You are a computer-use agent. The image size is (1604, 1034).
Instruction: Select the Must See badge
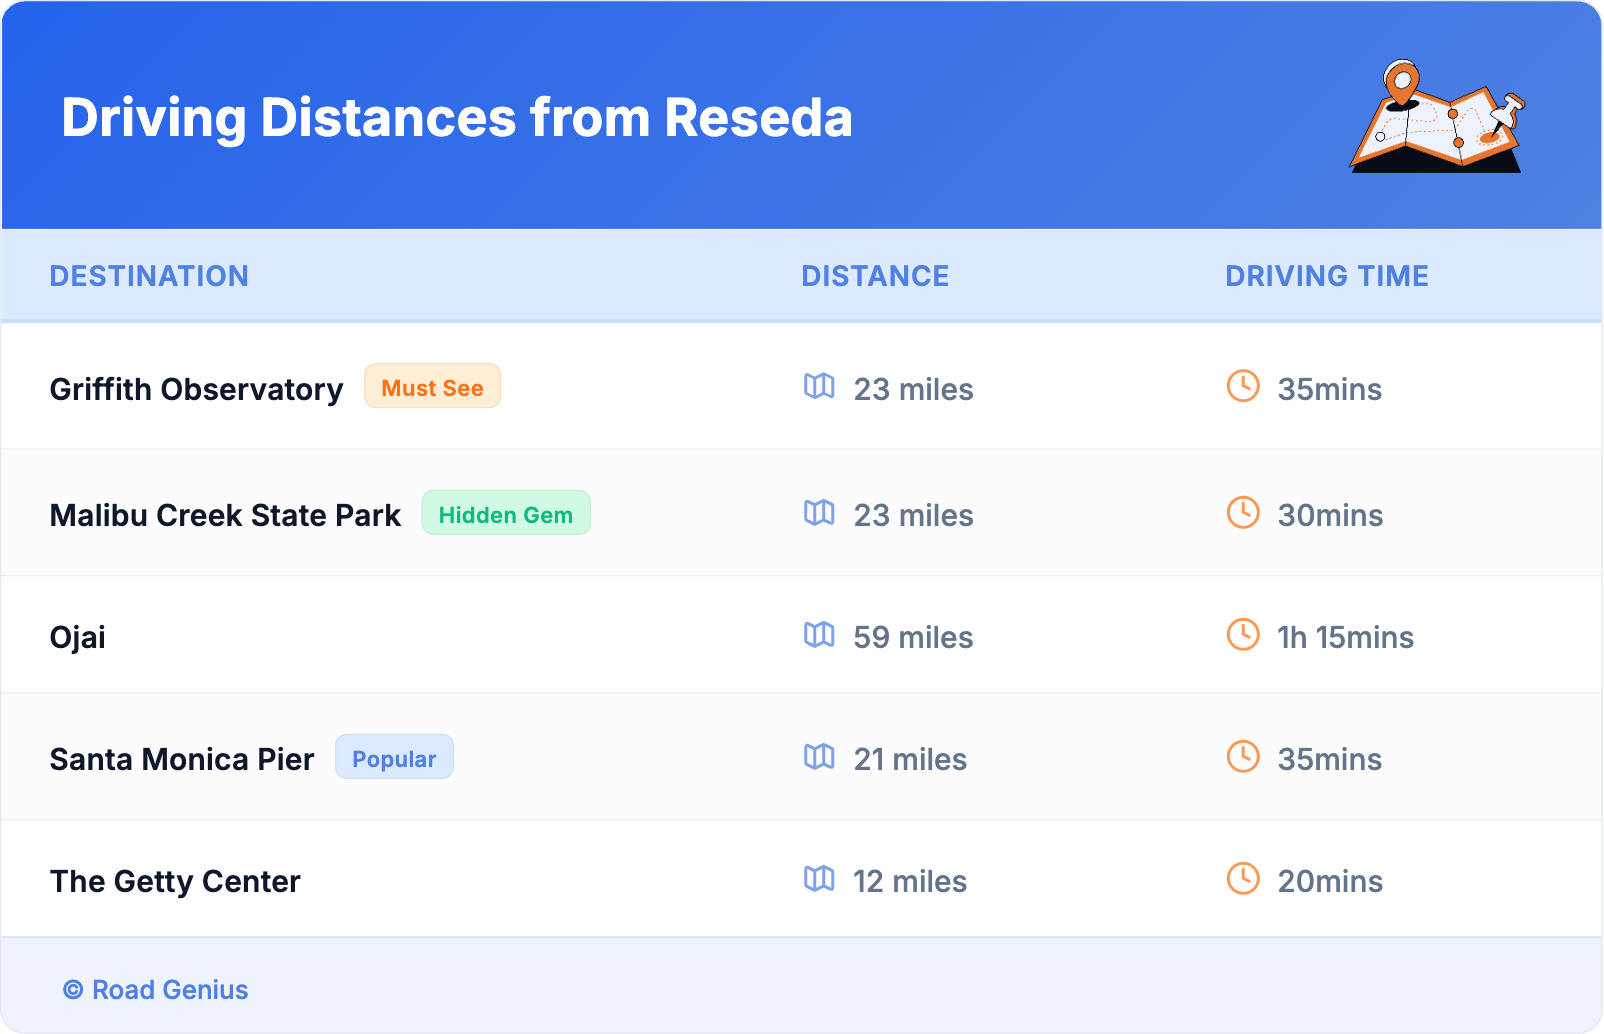pyautogui.click(x=432, y=387)
